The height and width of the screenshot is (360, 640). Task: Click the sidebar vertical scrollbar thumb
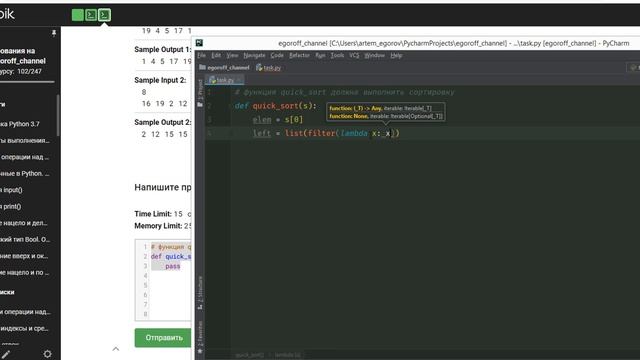58,116
